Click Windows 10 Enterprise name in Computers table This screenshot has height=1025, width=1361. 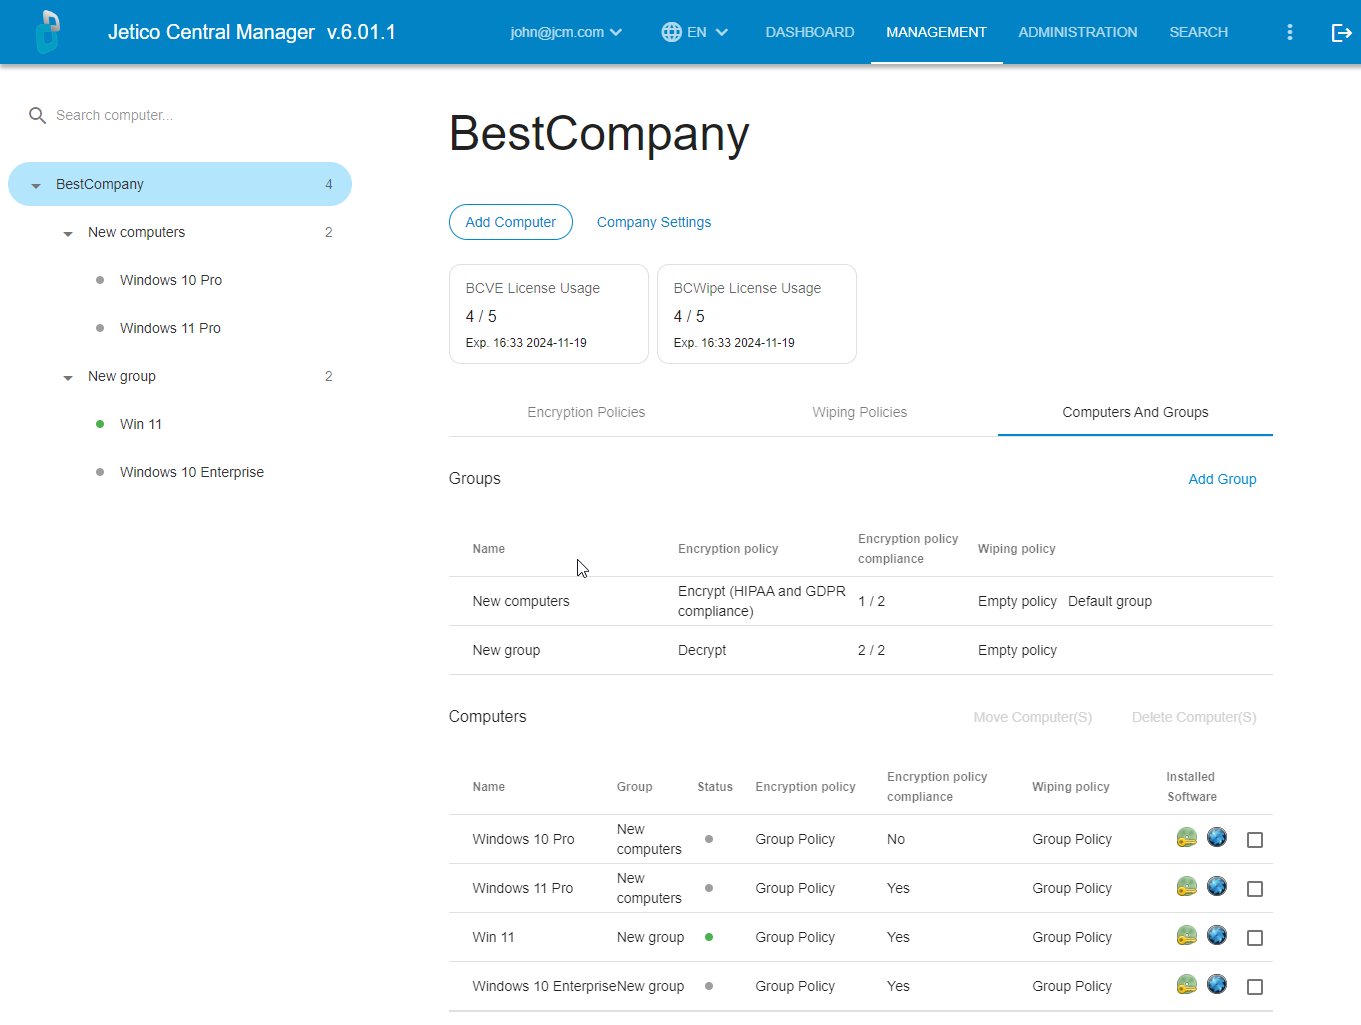click(544, 986)
